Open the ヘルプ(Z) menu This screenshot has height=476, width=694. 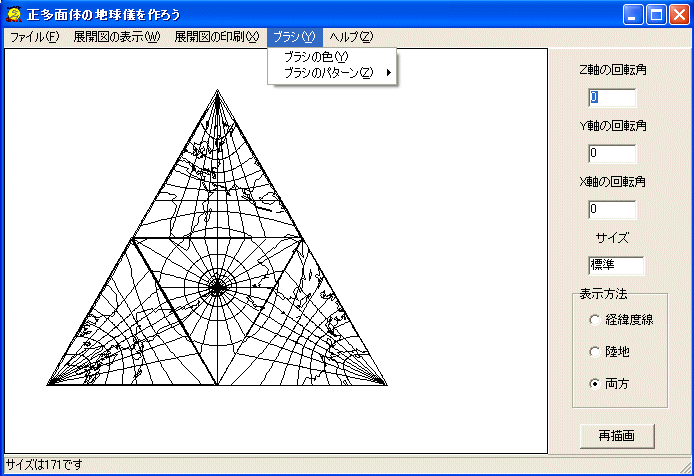[x=351, y=37]
